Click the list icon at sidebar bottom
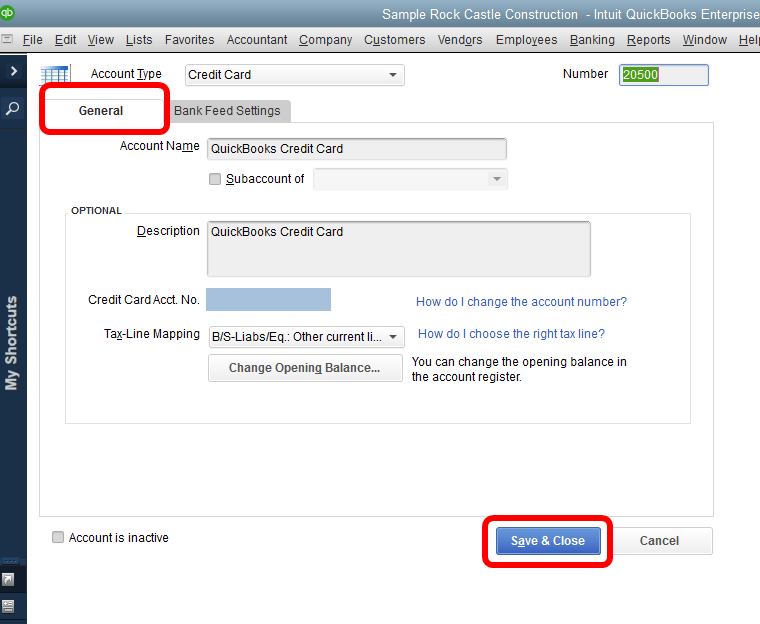 [x=8, y=606]
